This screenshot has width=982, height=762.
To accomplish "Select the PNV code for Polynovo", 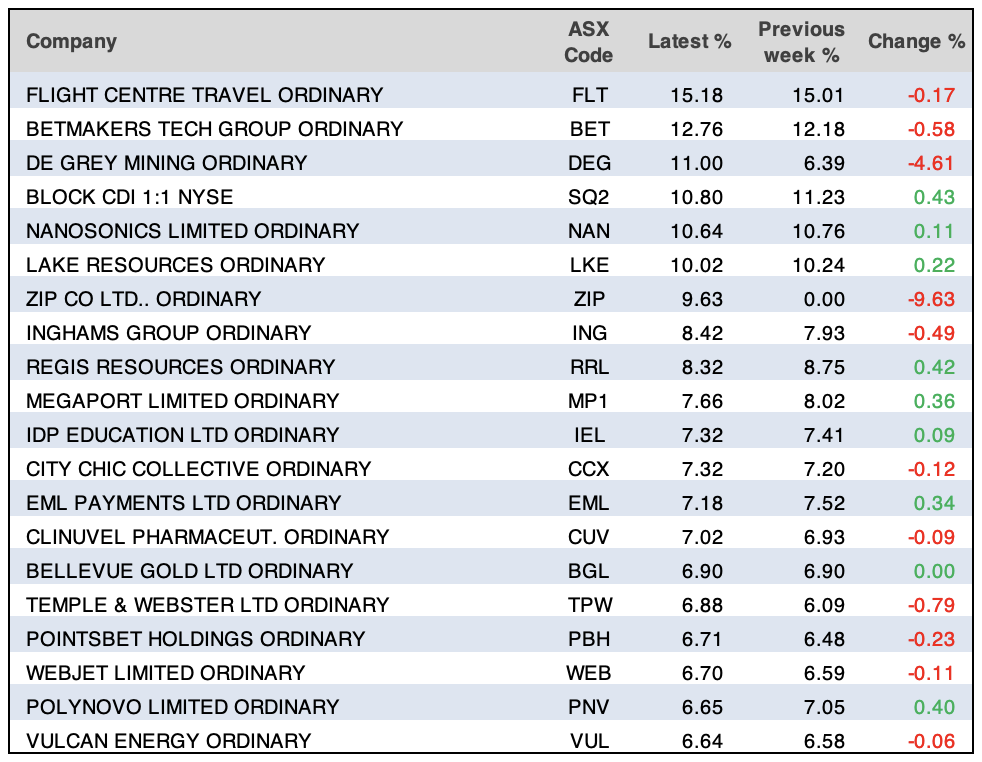I will [588, 707].
